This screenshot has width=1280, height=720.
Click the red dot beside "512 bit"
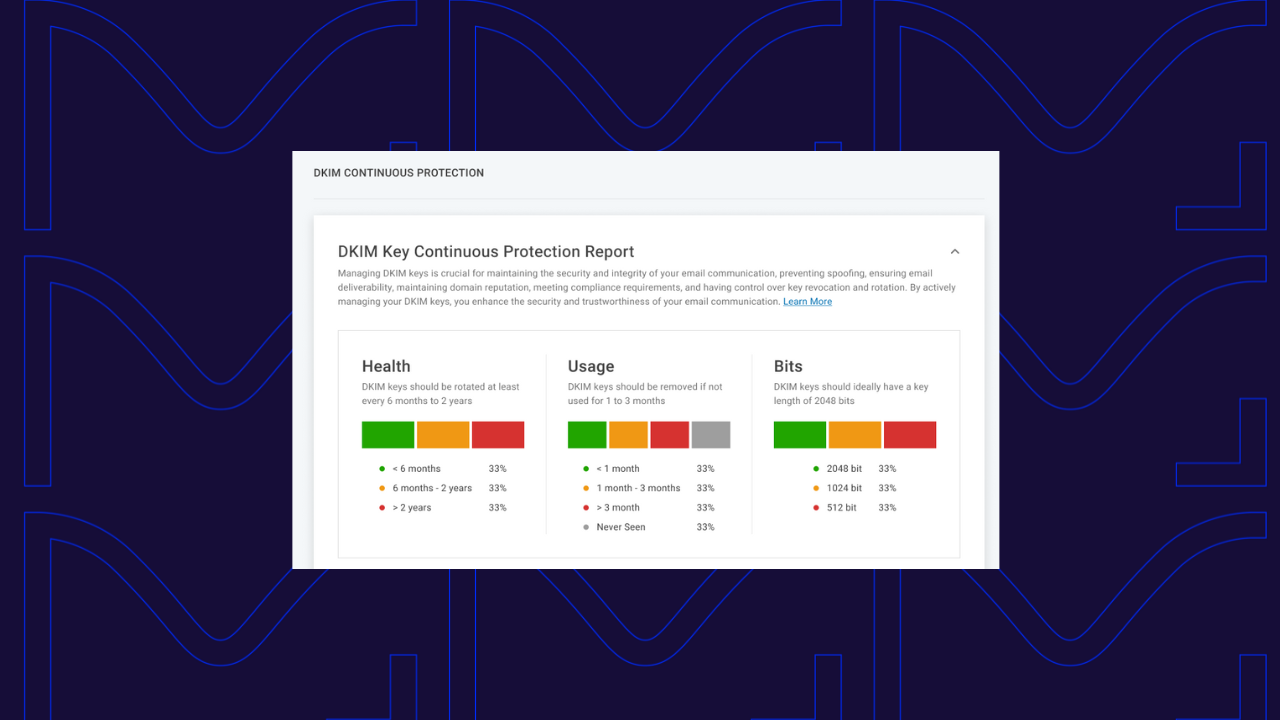coord(817,507)
